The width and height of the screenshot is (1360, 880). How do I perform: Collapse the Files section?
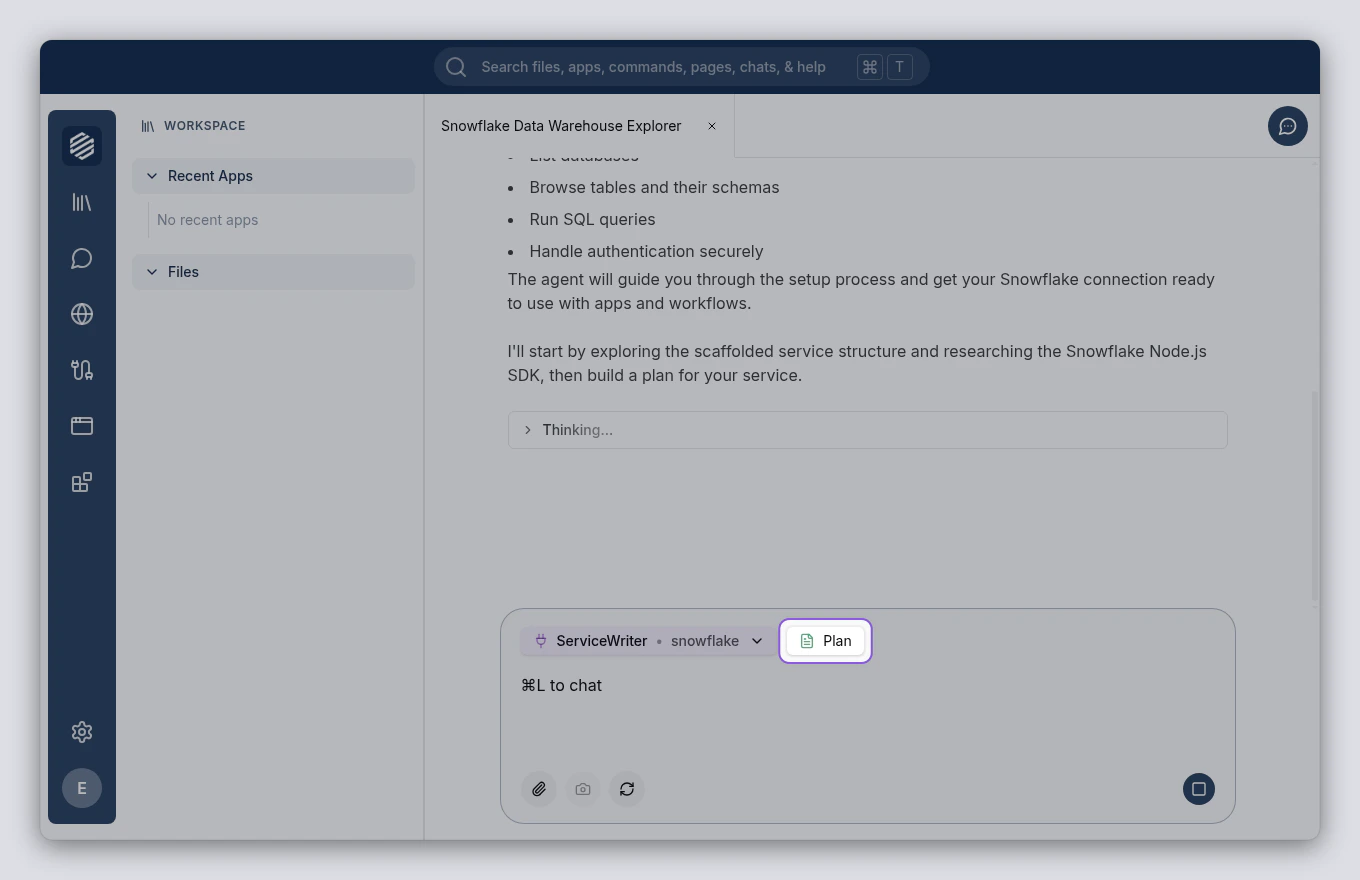[x=273, y=272]
